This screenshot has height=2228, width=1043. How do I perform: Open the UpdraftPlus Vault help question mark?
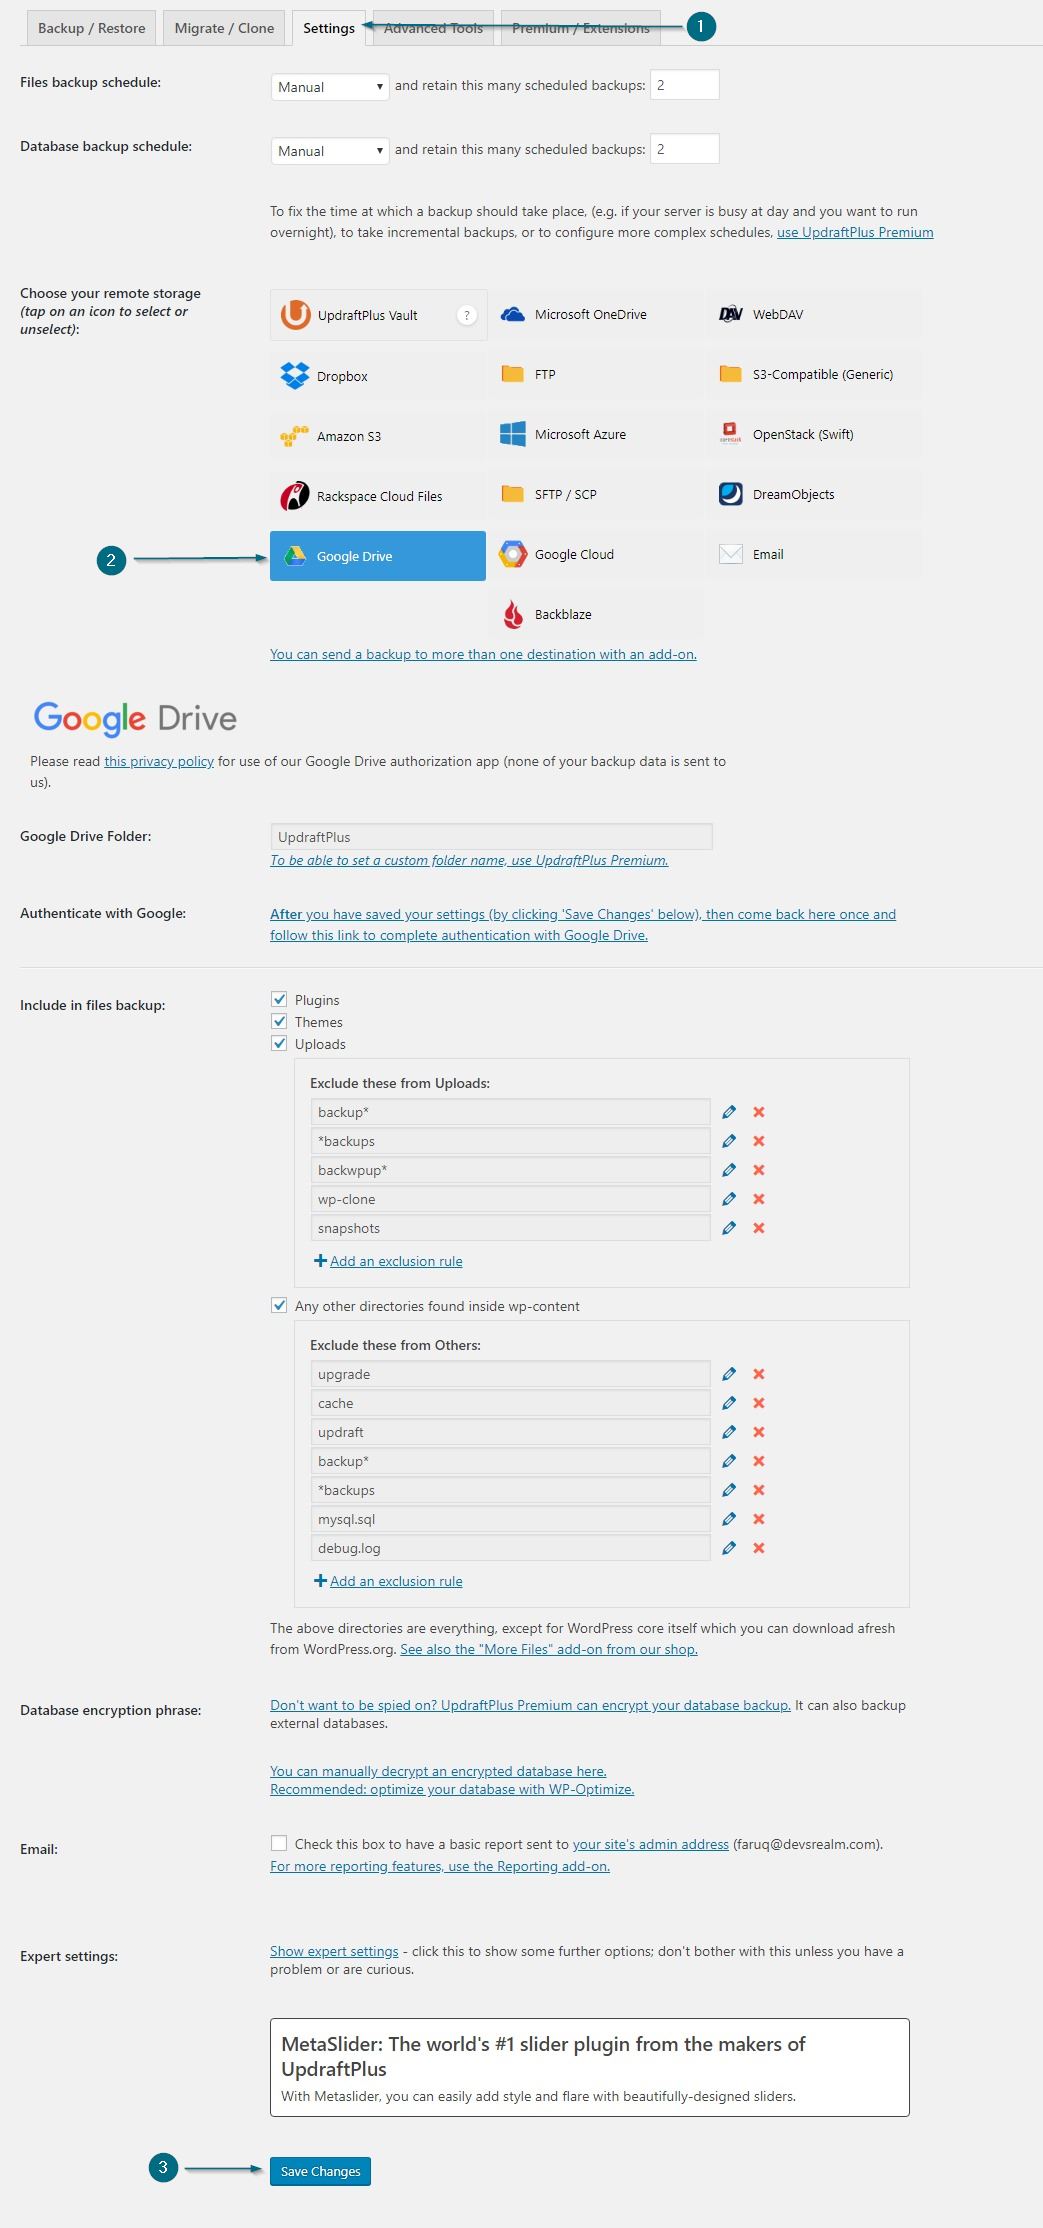(x=466, y=315)
